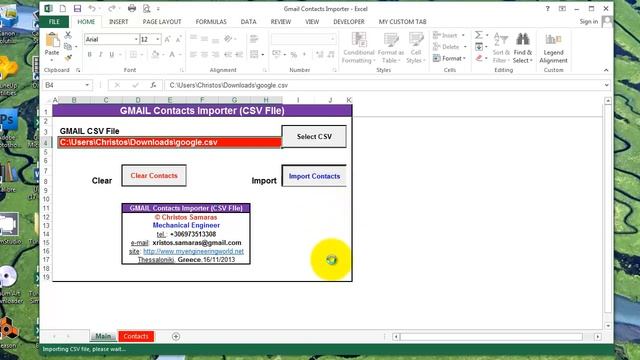This screenshot has height=360, width=640.
Task: Toggle Italic formatting
Action: [100, 54]
